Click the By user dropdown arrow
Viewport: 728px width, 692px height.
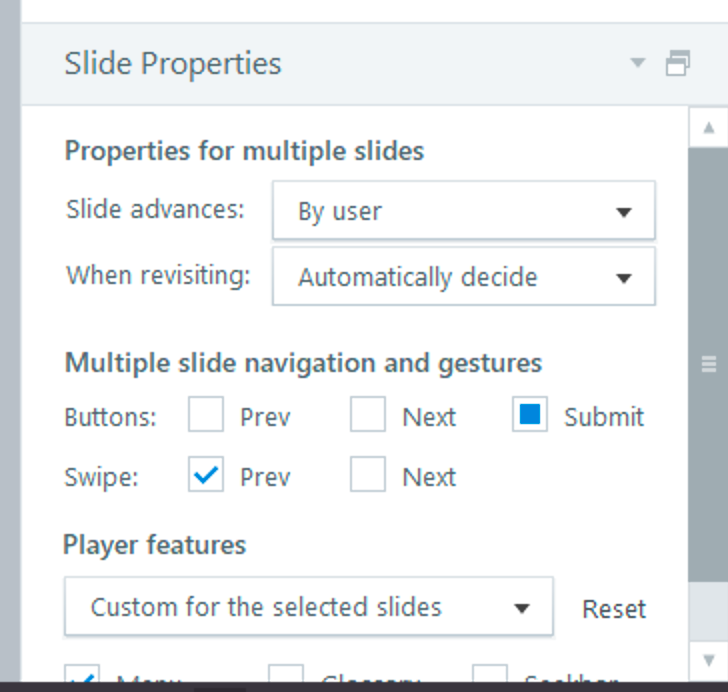(x=624, y=212)
